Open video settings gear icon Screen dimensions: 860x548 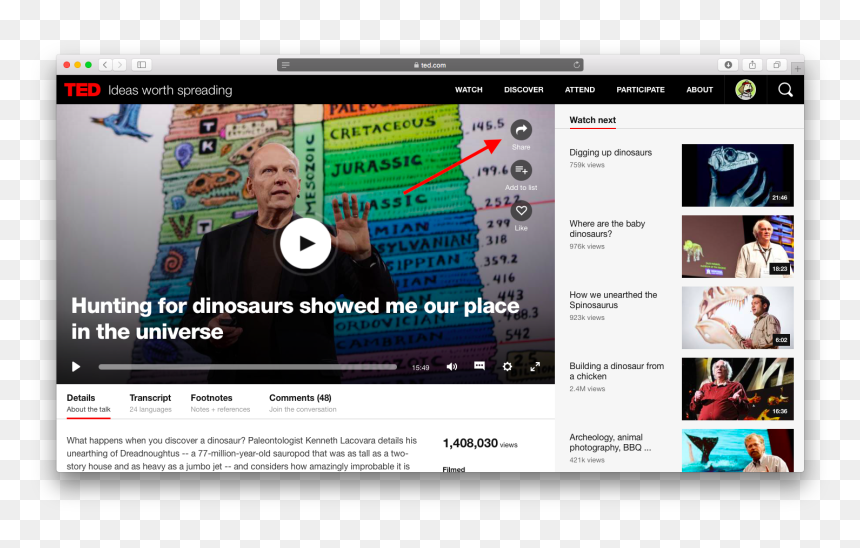(x=507, y=366)
